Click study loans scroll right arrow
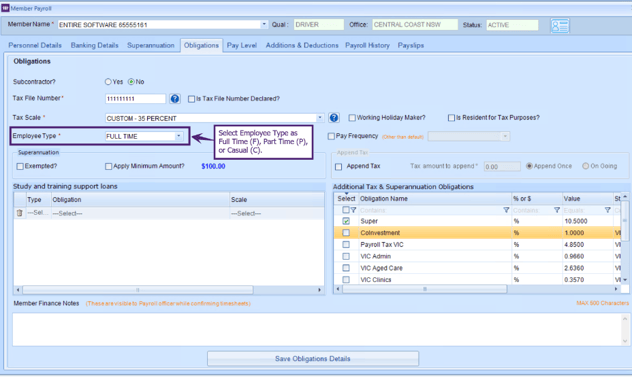The width and height of the screenshot is (632, 382). click(x=320, y=290)
